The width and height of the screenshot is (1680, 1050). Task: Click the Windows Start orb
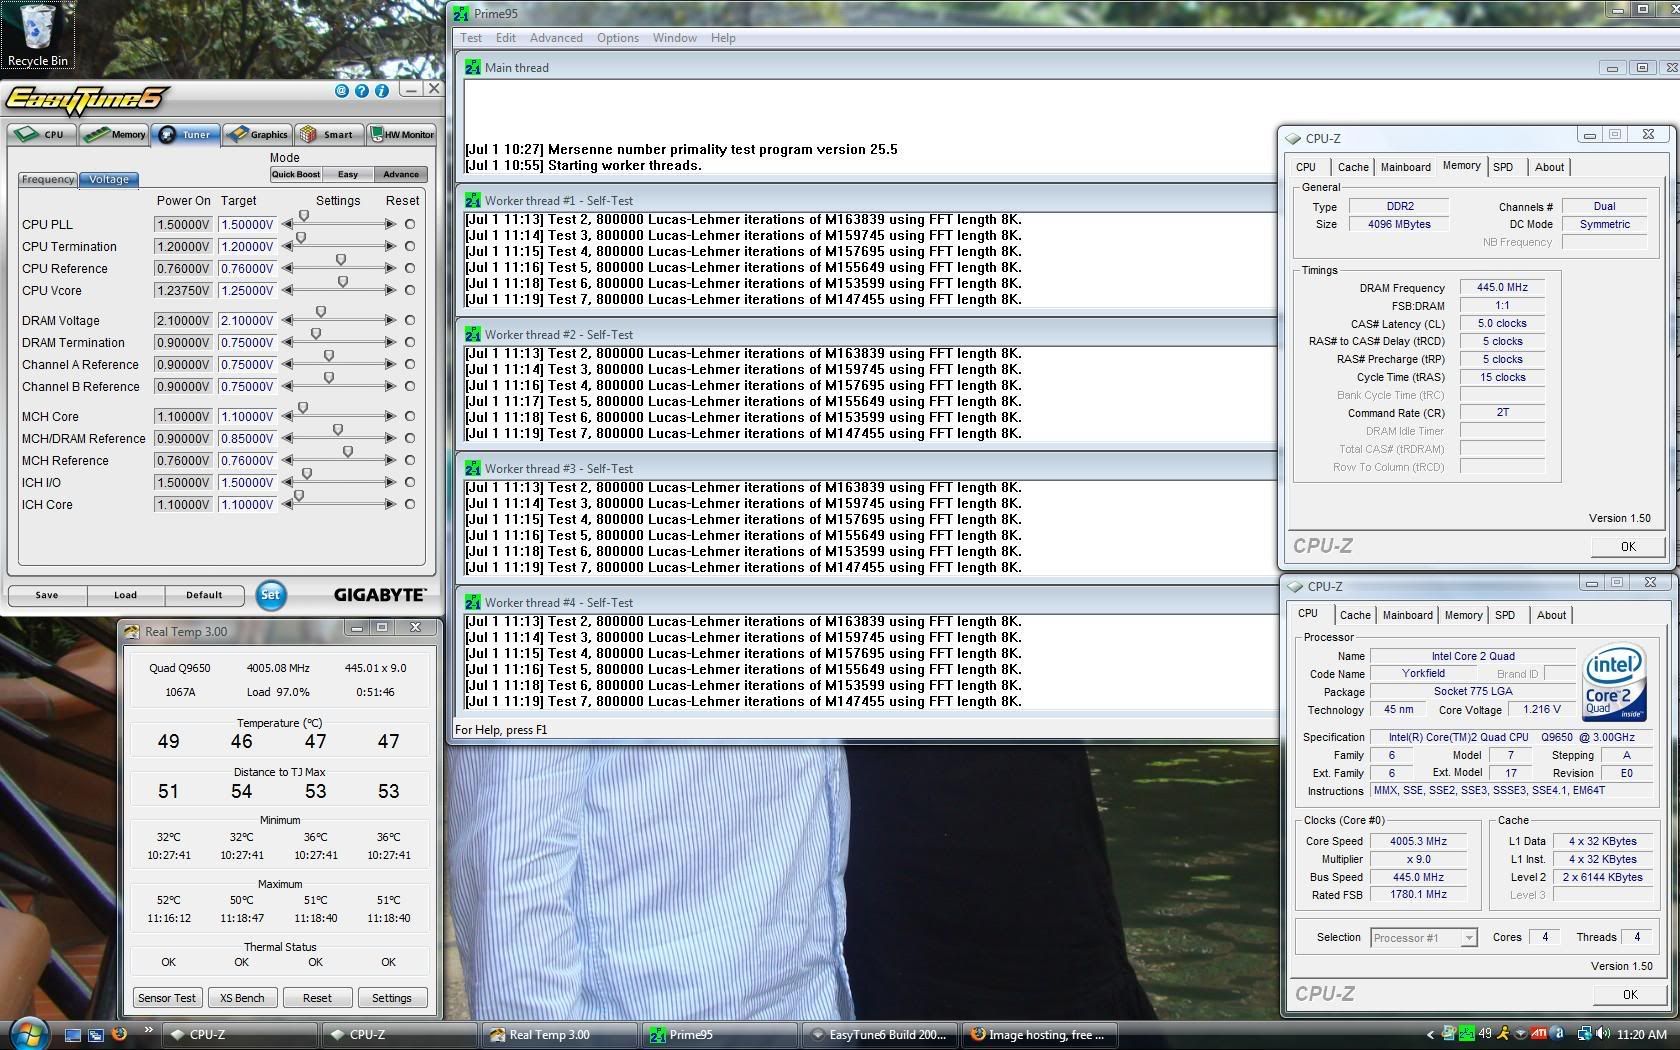tap(29, 1034)
